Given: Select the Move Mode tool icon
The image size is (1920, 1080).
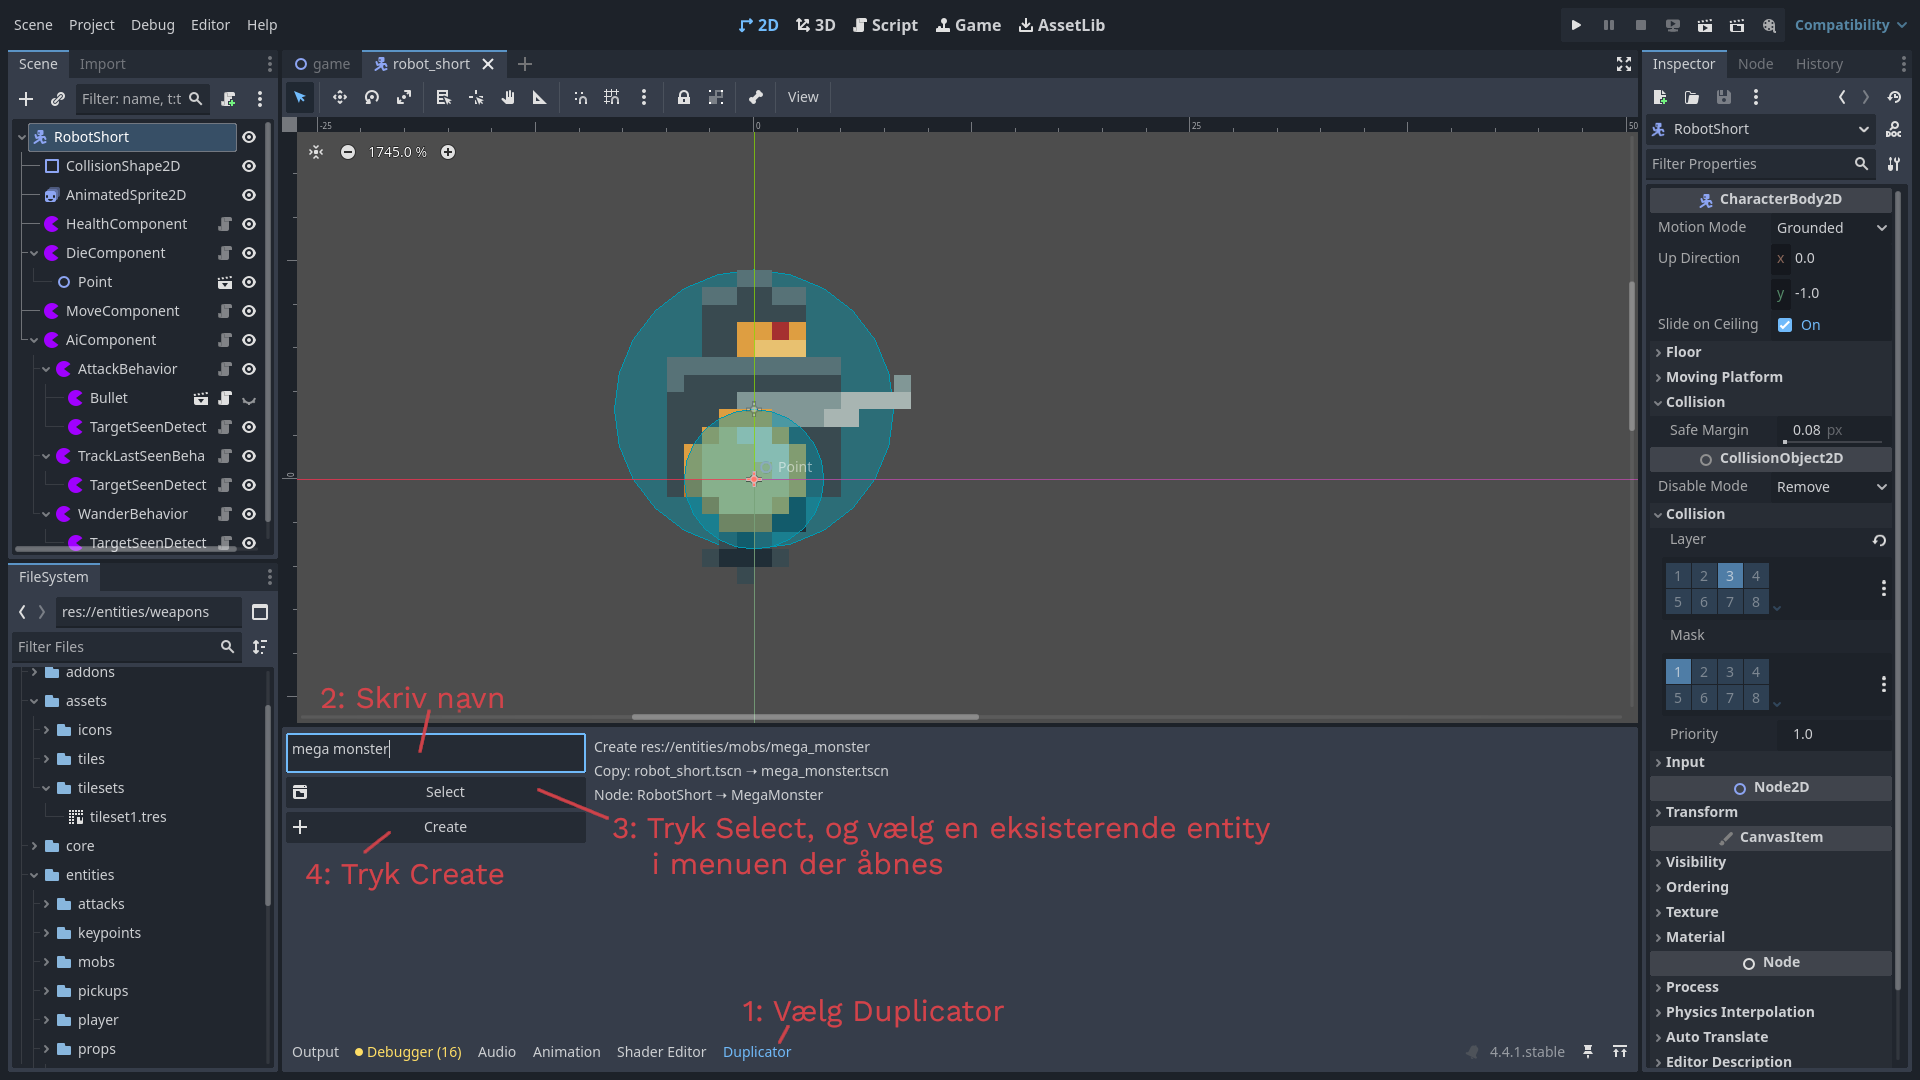Looking at the screenshot, I should coord(340,97).
